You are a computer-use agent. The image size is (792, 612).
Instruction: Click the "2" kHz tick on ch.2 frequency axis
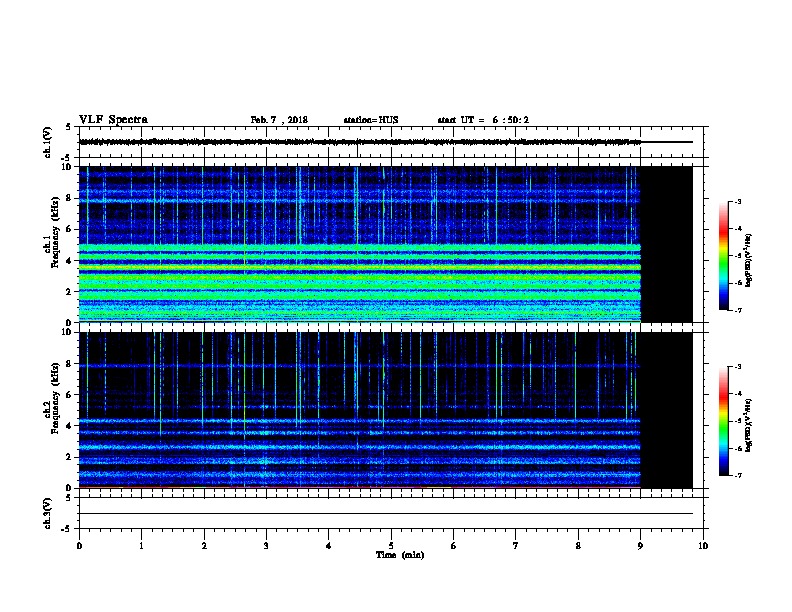pyautogui.click(x=69, y=457)
